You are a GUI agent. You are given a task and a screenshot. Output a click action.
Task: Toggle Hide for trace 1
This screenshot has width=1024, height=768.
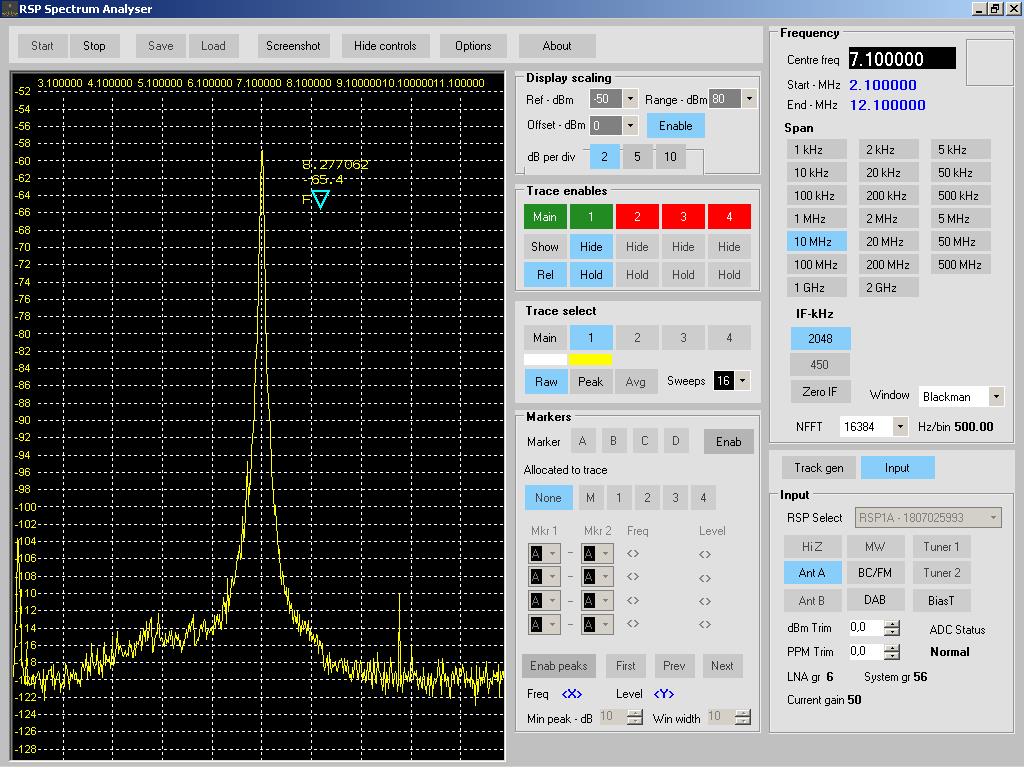[591, 247]
